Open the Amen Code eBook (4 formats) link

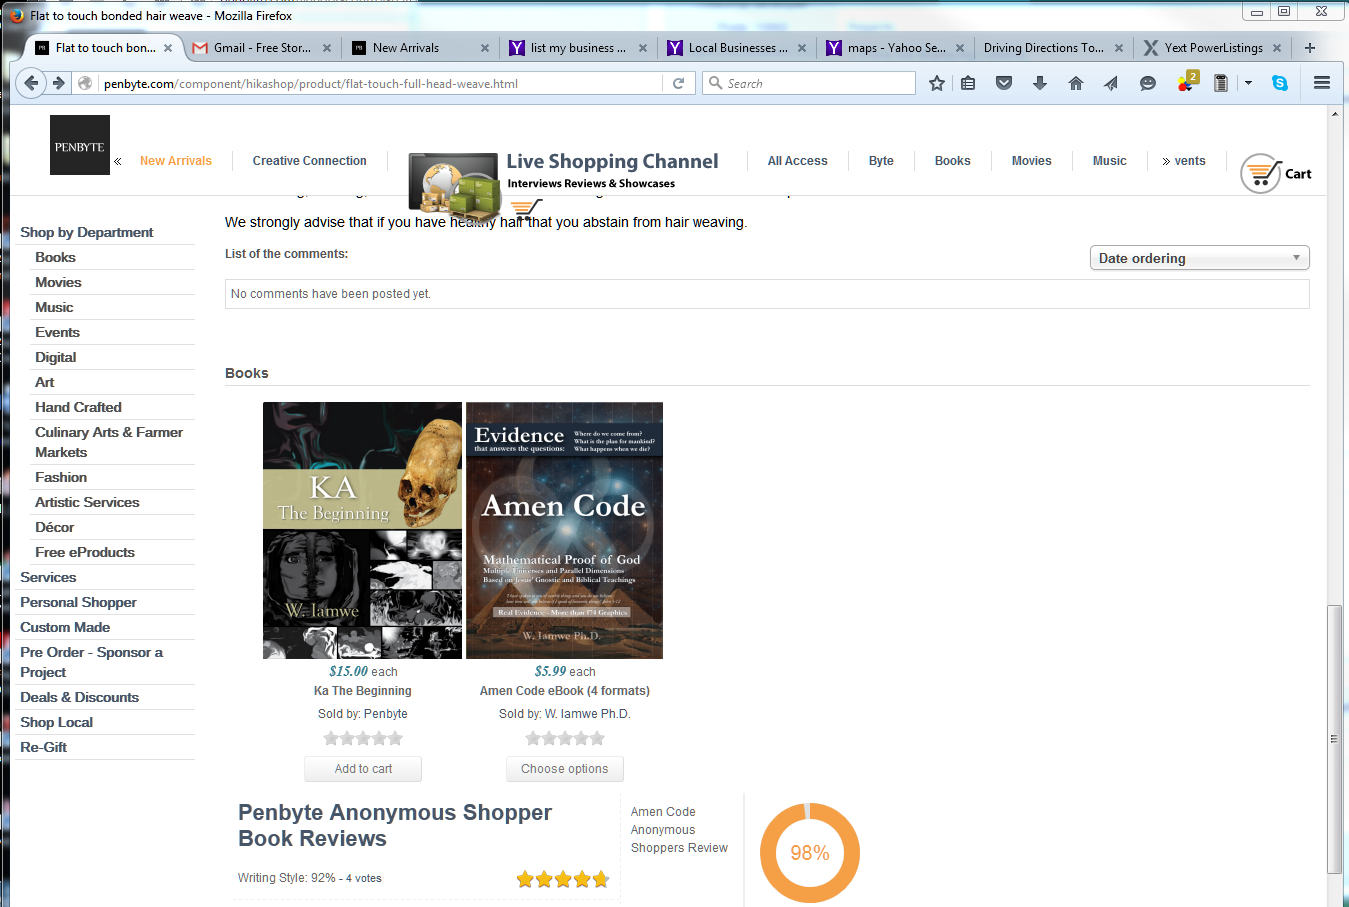click(x=565, y=691)
